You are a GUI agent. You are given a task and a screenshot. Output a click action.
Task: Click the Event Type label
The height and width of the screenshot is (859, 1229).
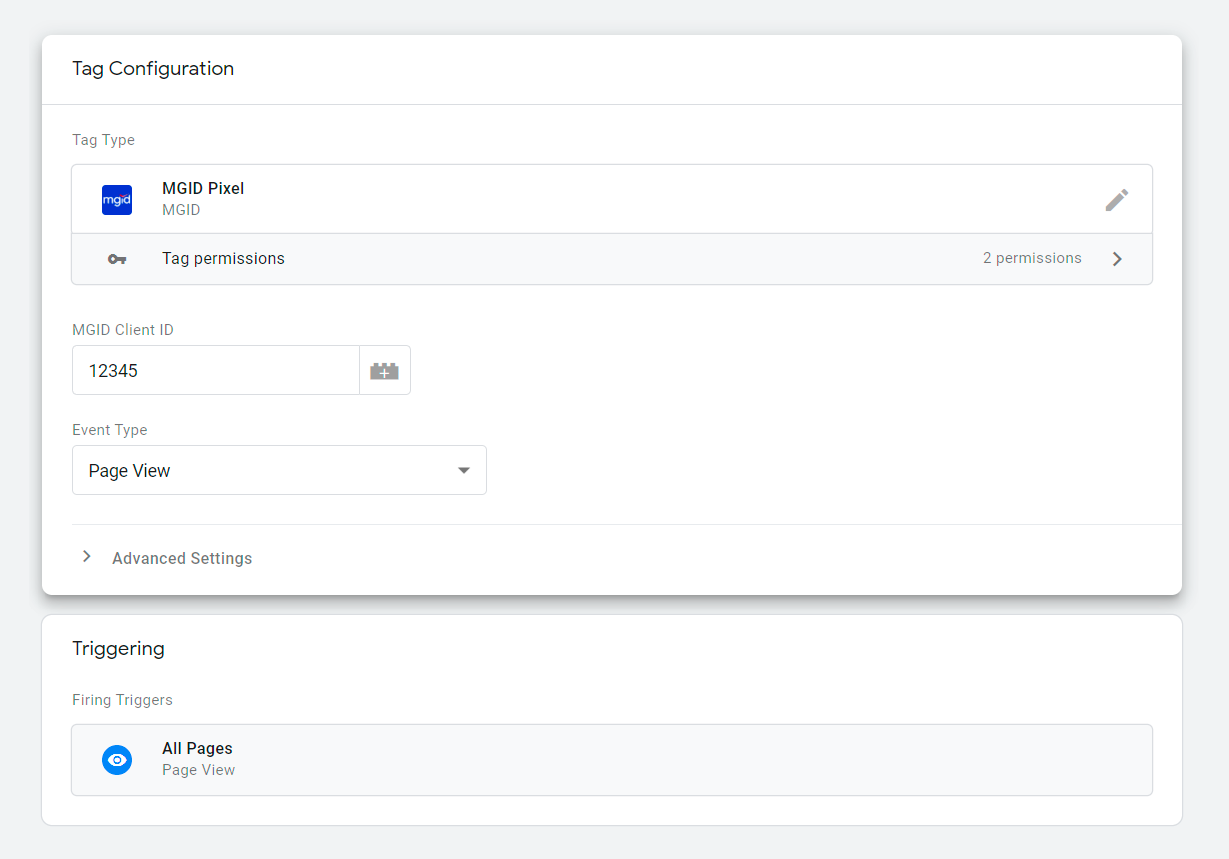click(110, 430)
